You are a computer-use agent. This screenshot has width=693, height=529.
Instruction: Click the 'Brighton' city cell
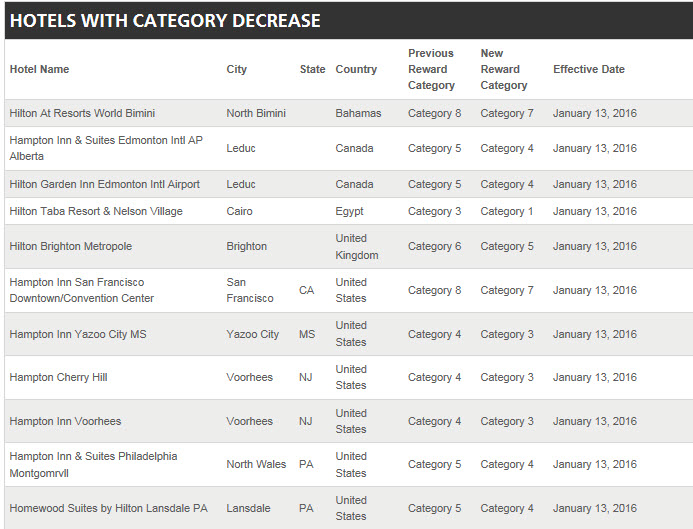[x=247, y=246]
